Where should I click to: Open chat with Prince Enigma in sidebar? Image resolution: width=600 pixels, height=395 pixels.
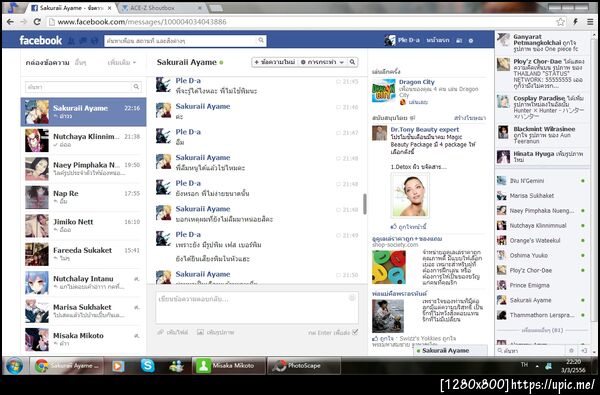click(542, 285)
